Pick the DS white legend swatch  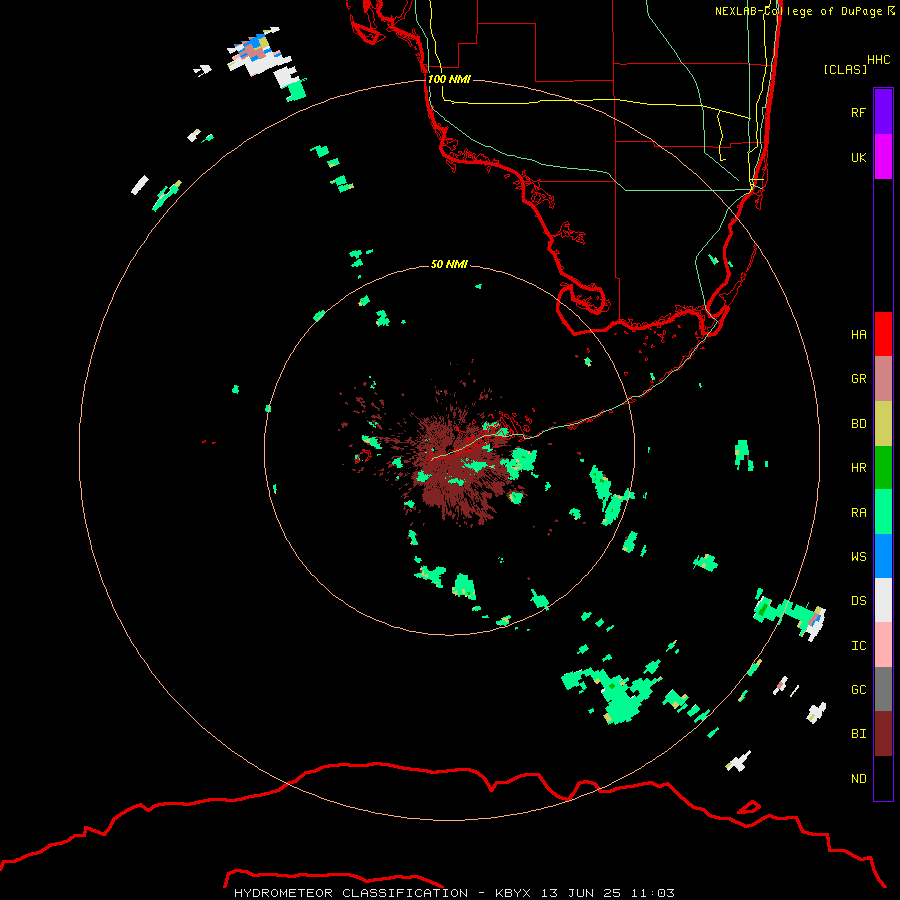pyautogui.click(x=883, y=600)
